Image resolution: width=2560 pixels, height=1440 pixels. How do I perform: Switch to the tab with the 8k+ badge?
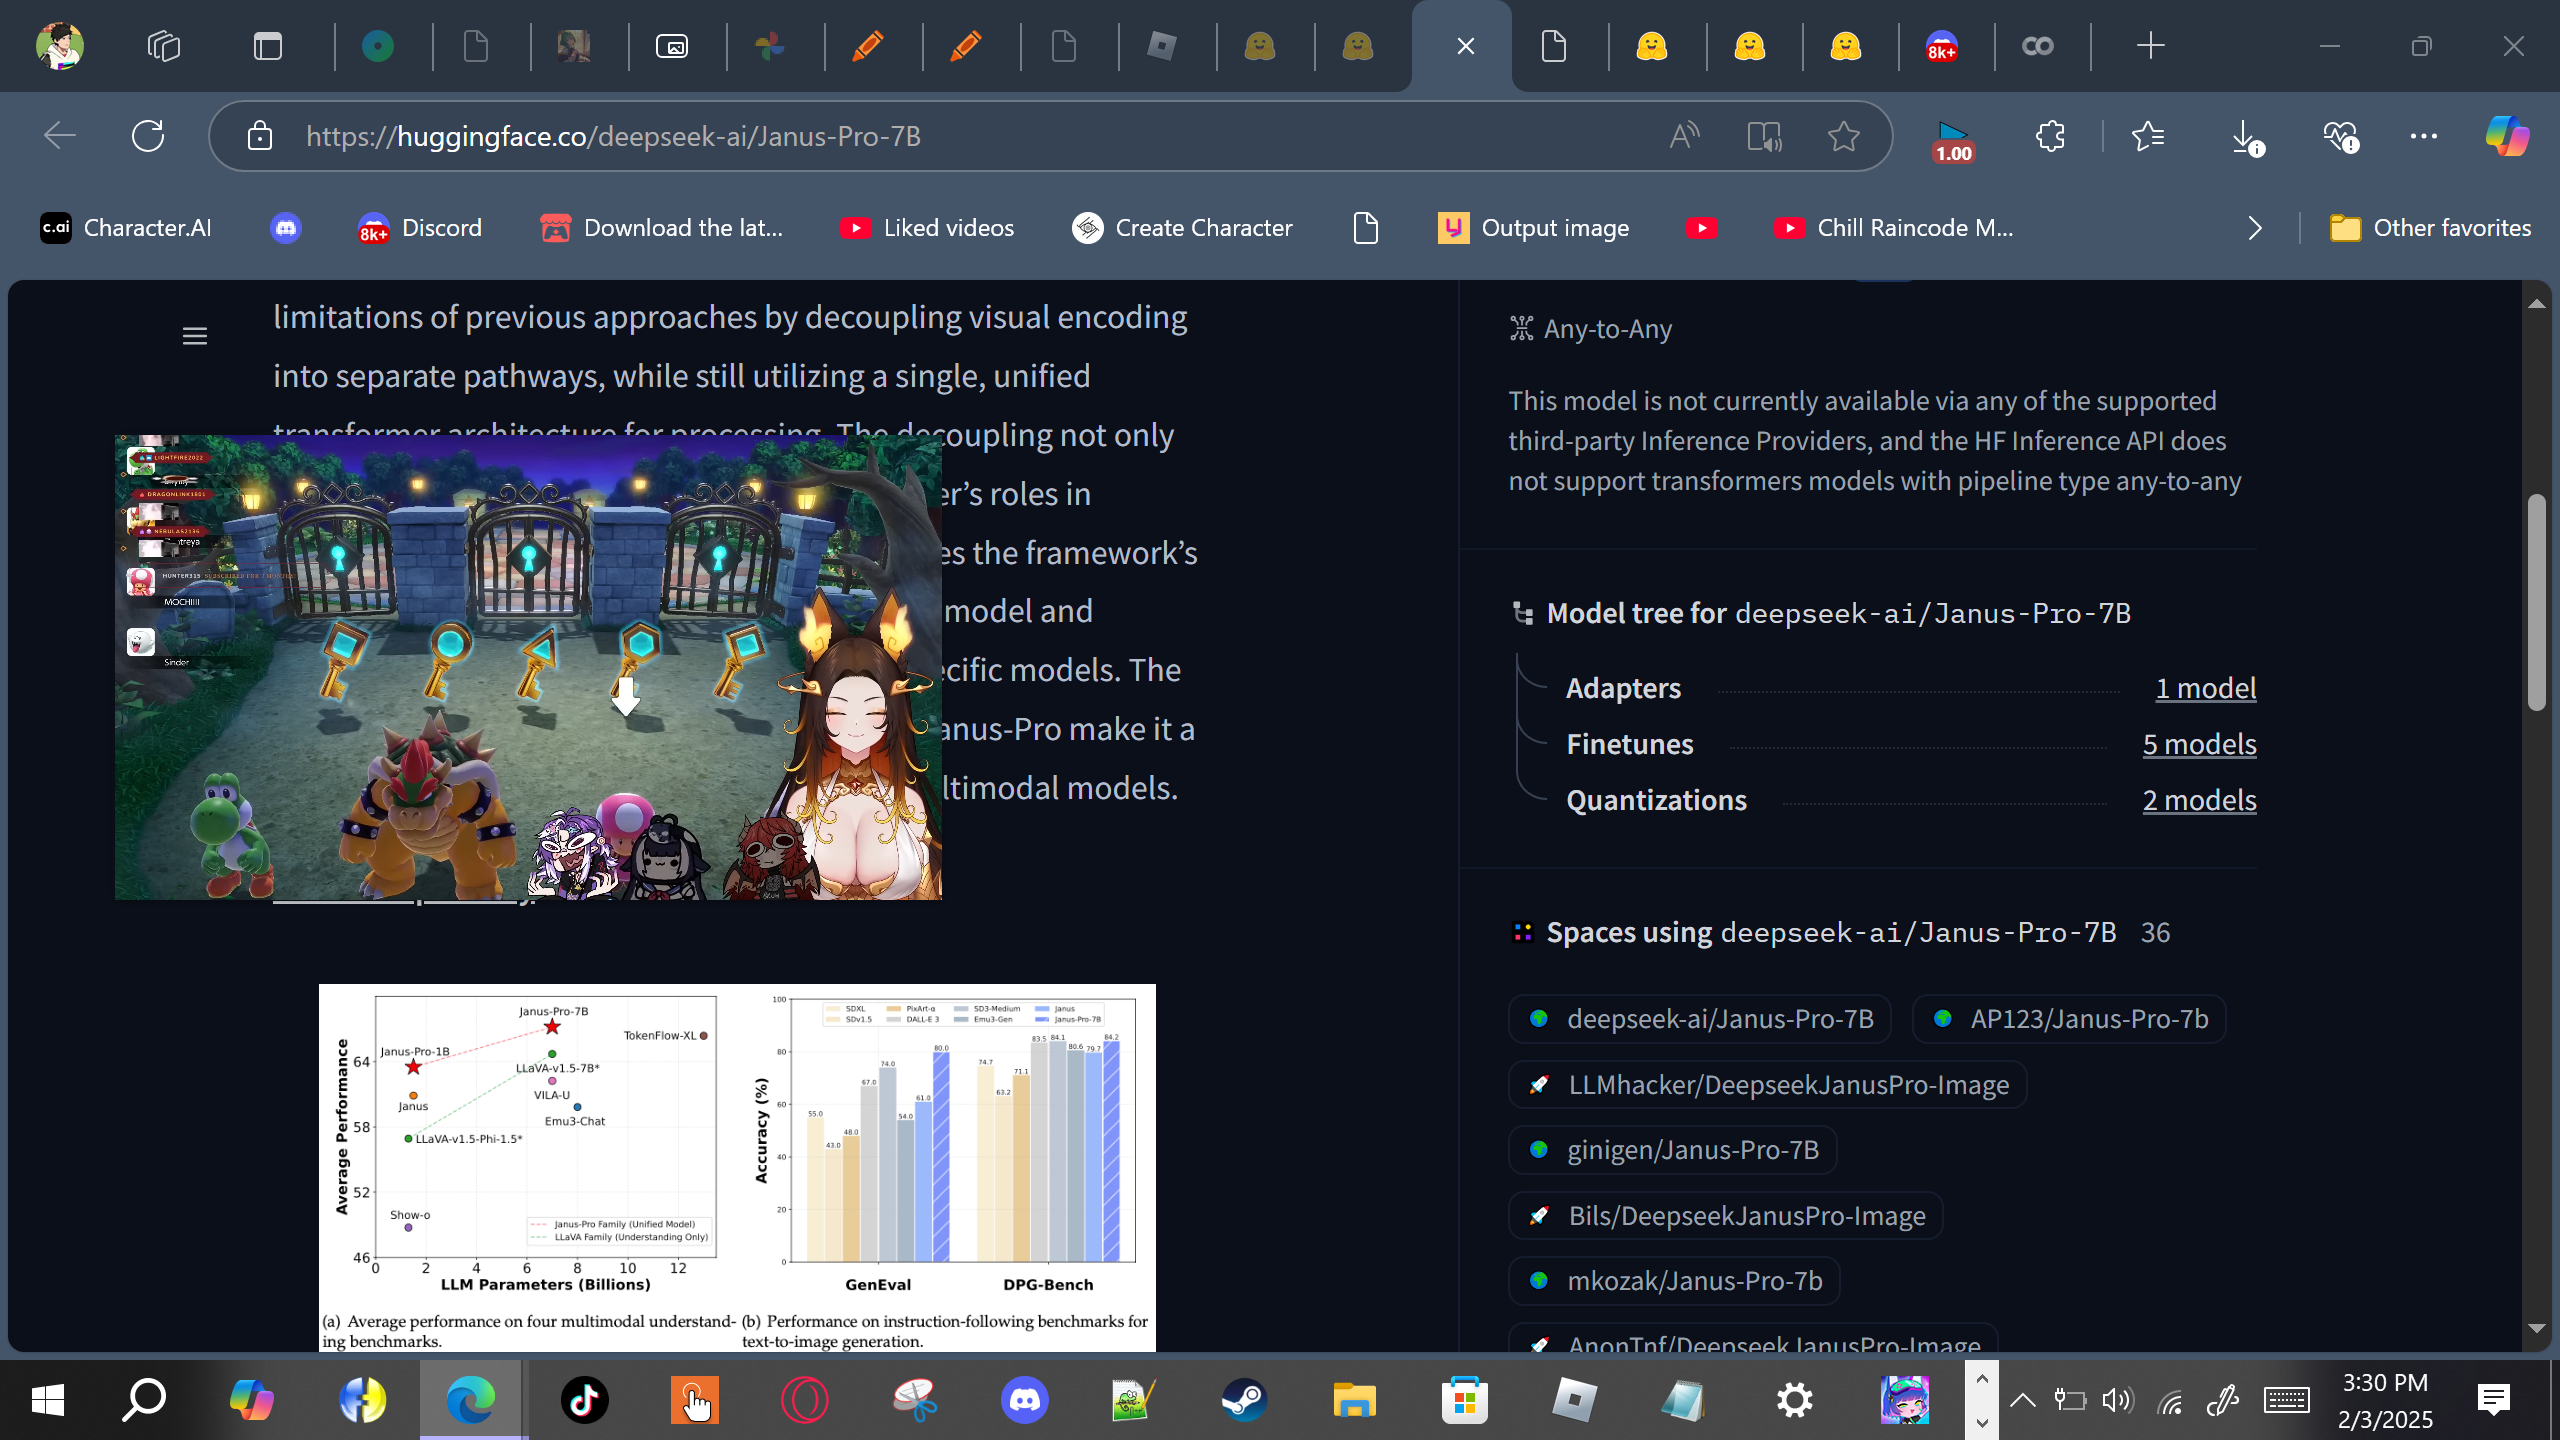[x=1942, y=46]
